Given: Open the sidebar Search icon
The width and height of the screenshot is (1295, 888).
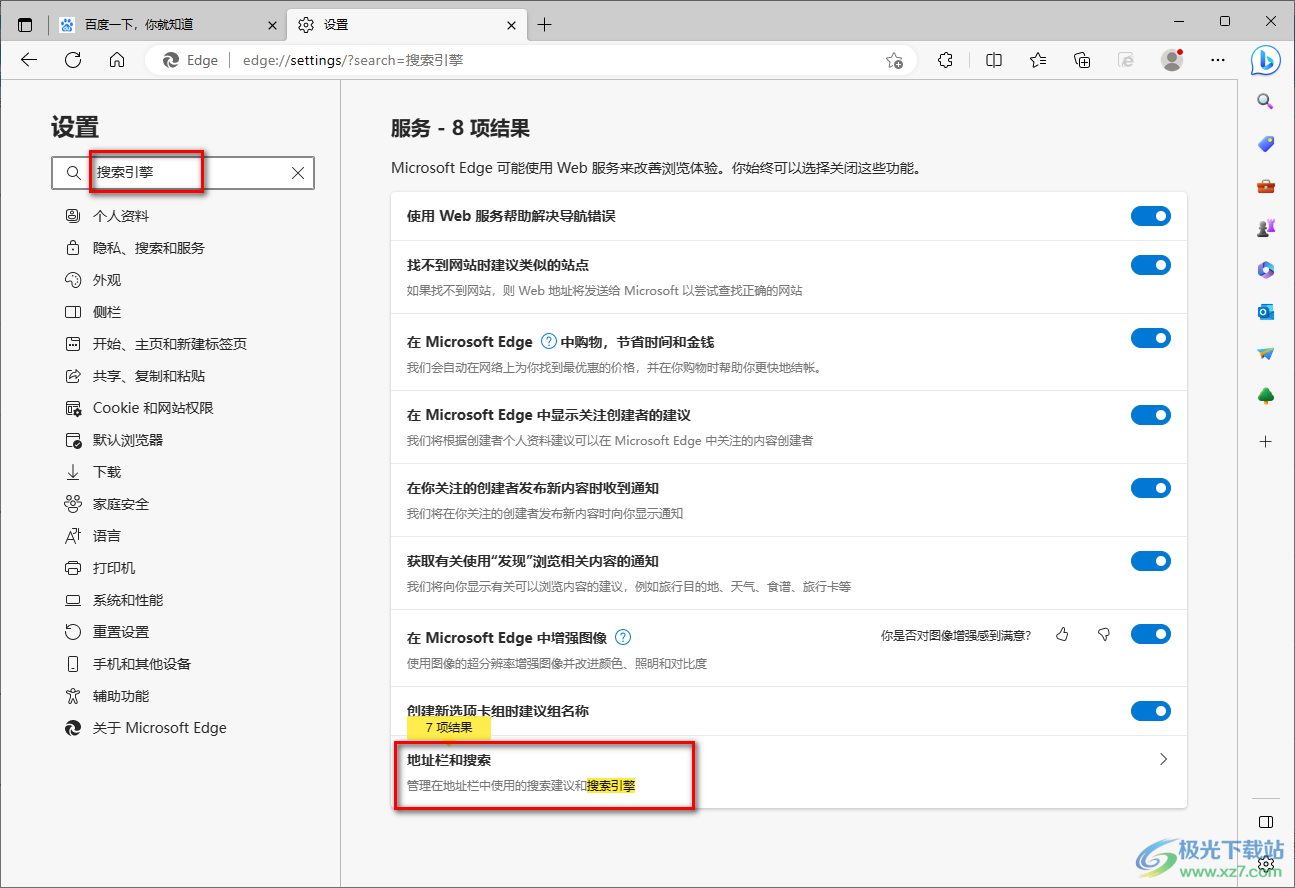Looking at the screenshot, I should (x=1266, y=101).
